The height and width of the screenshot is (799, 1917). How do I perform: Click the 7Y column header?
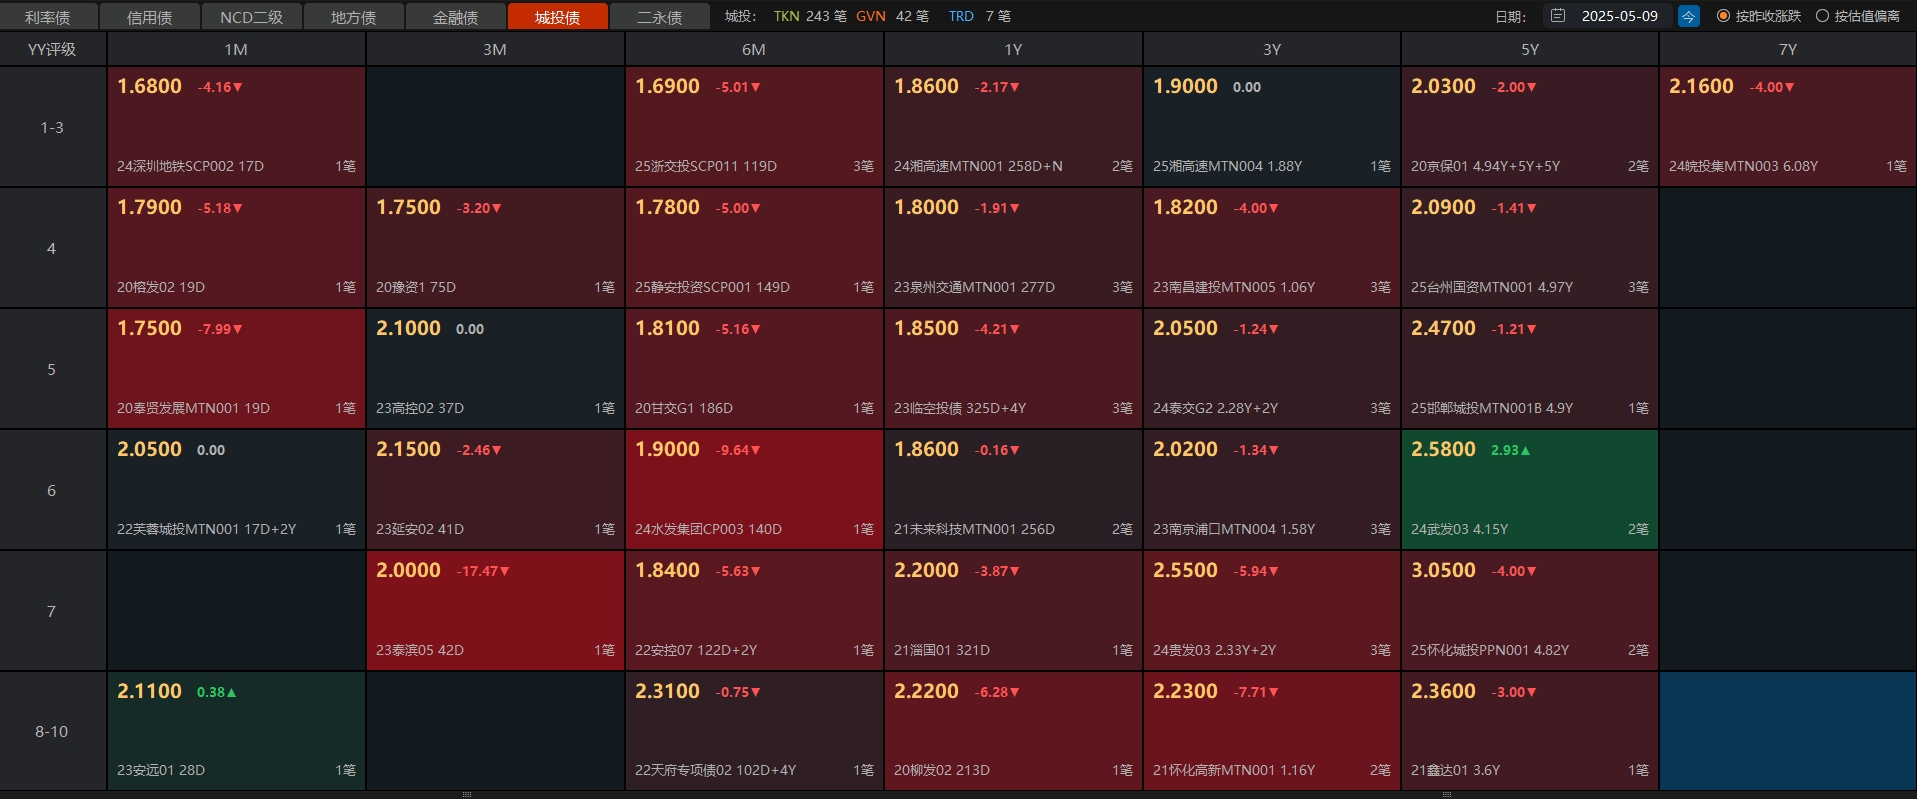[x=1788, y=49]
